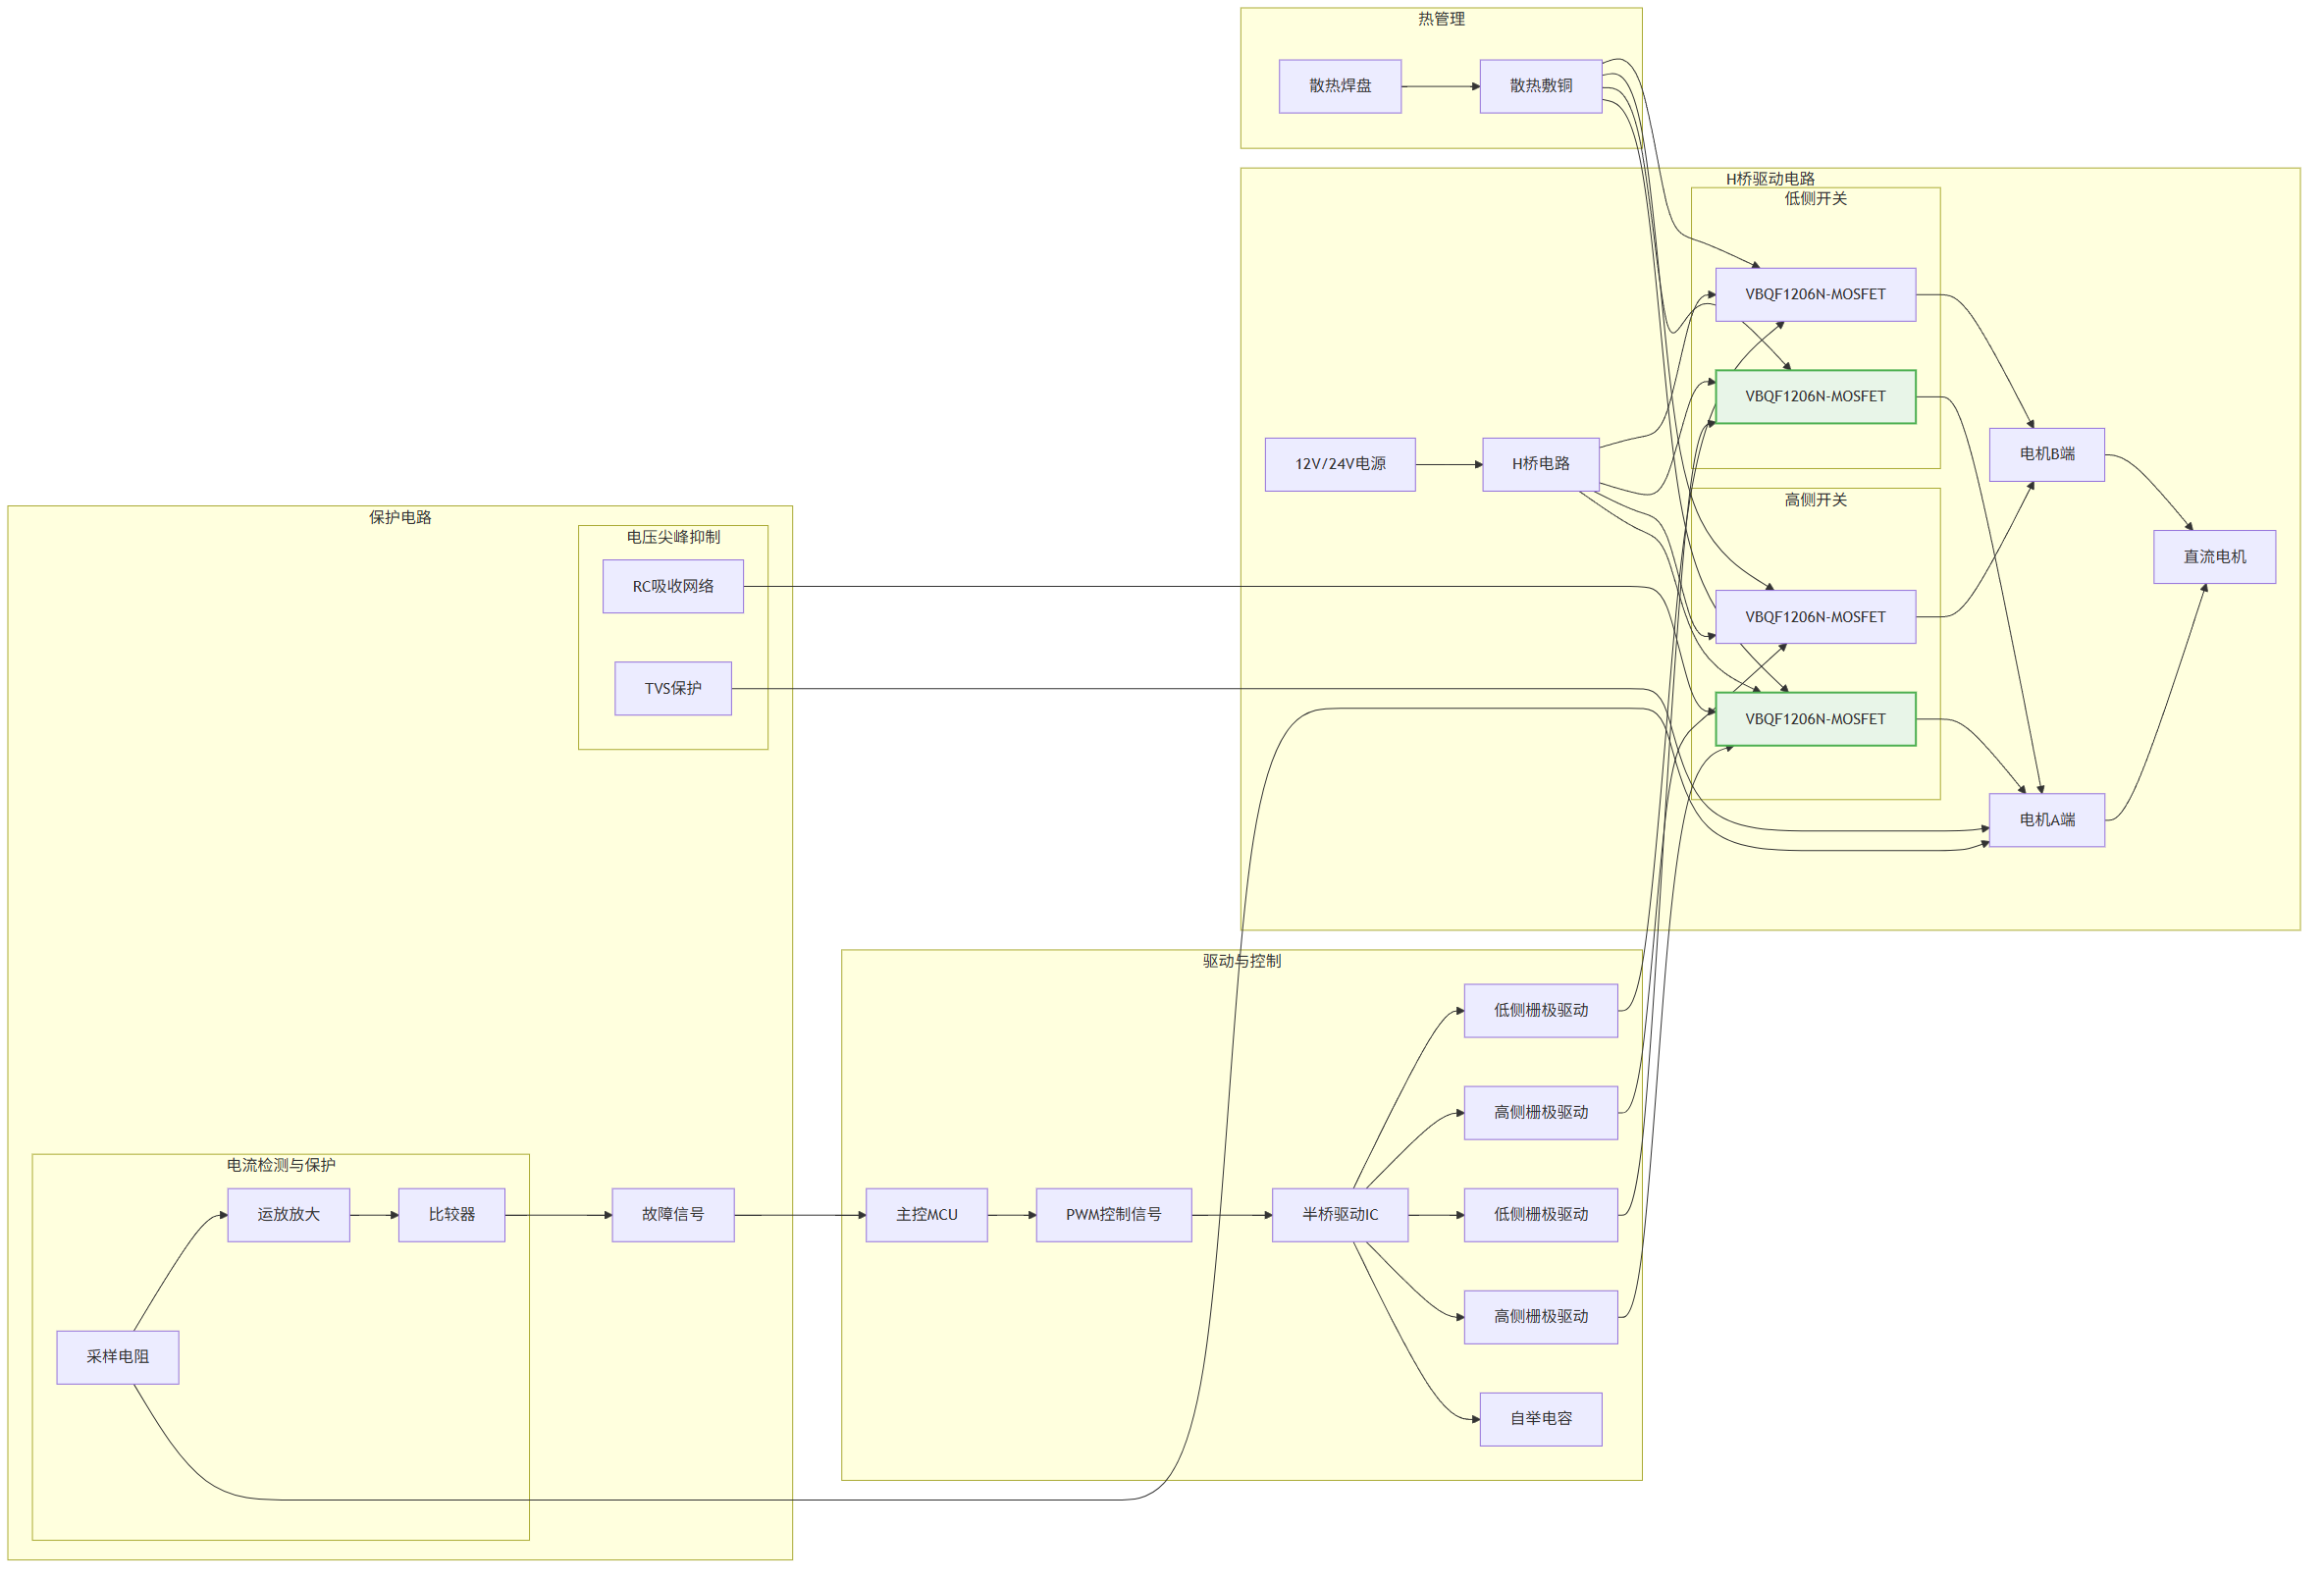Viewport: 2324px width, 1580px height.
Task: Click the 热管理 group title
Action: (1441, 19)
